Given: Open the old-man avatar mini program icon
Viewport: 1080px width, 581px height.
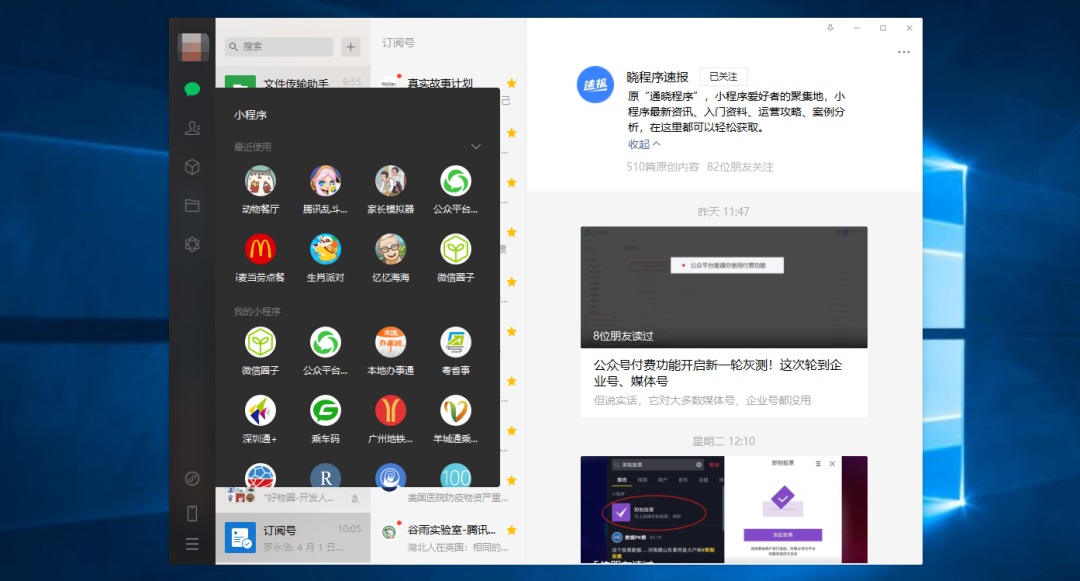Looking at the screenshot, I should [x=391, y=249].
